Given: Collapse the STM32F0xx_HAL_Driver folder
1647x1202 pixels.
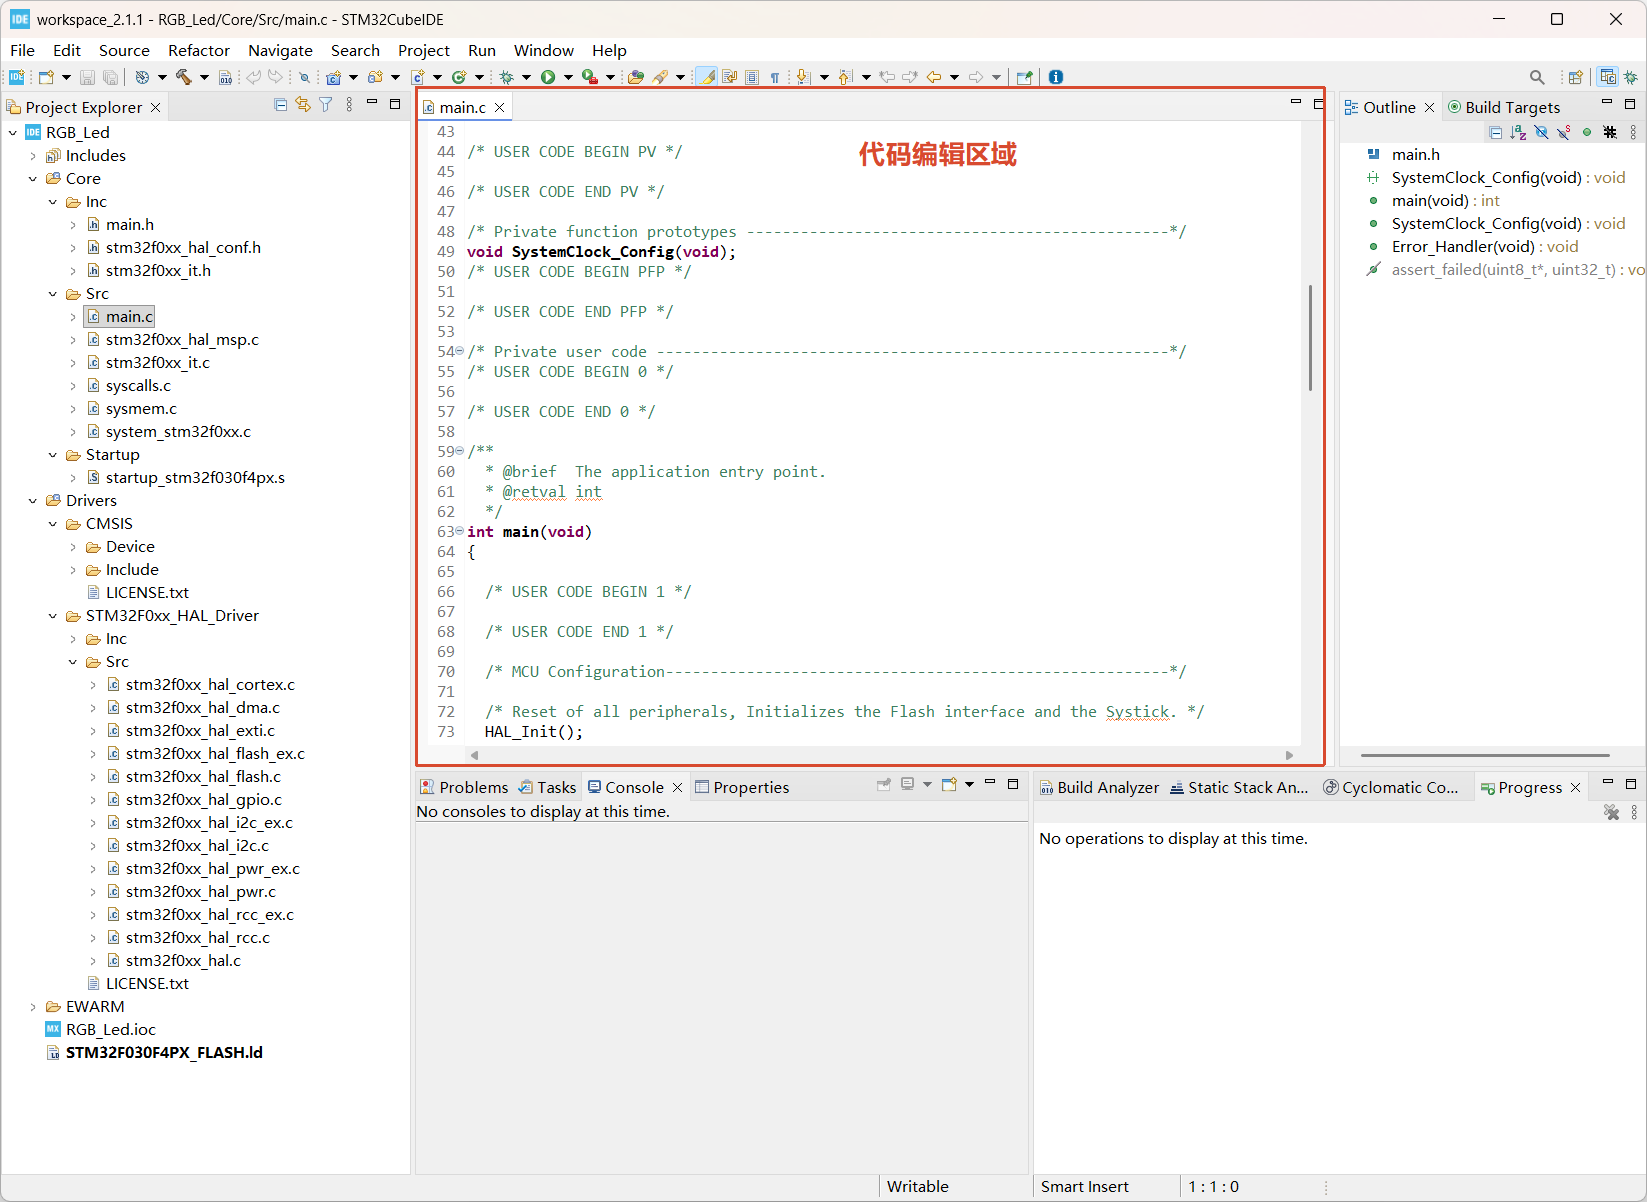Looking at the screenshot, I should pyautogui.click(x=53, y=616).
